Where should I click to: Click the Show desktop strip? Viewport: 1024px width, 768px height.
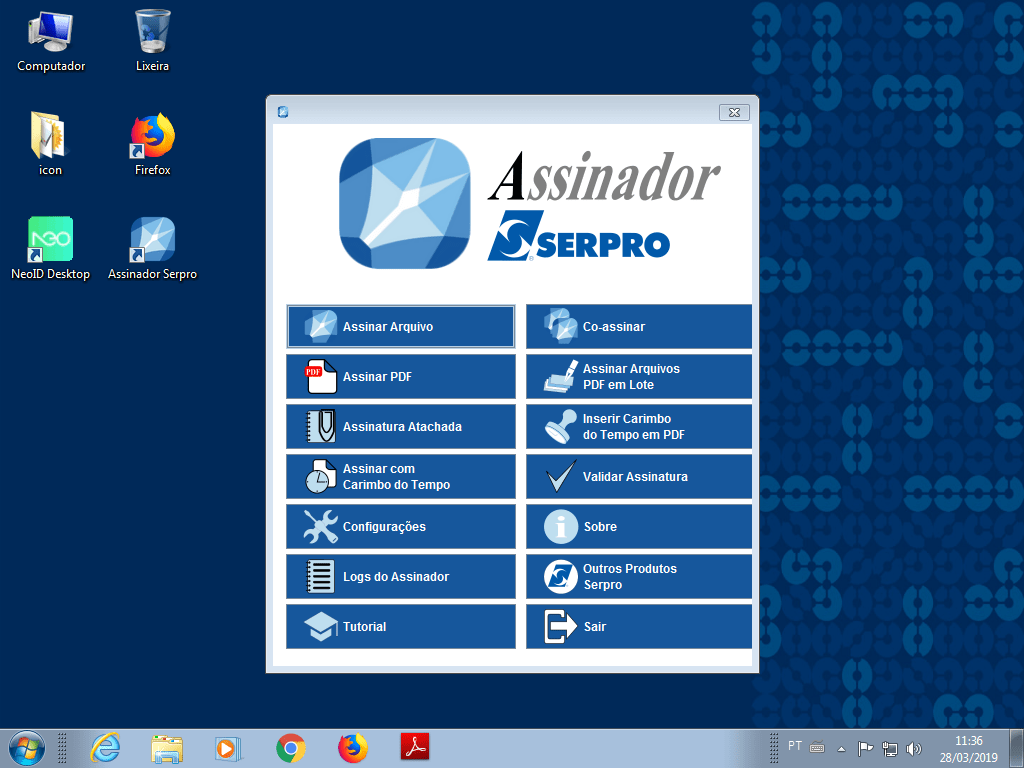1017,749
